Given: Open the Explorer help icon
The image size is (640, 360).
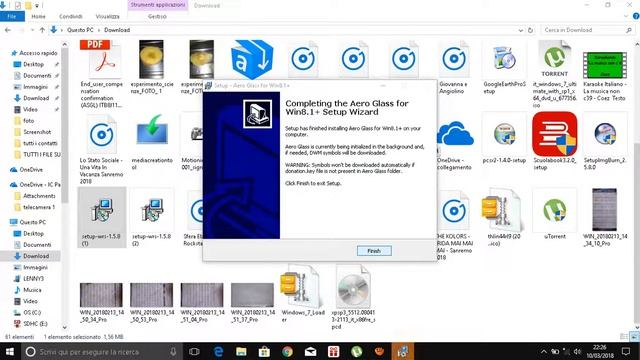Looking at the screenshot, I should click(x=636, y=16).
